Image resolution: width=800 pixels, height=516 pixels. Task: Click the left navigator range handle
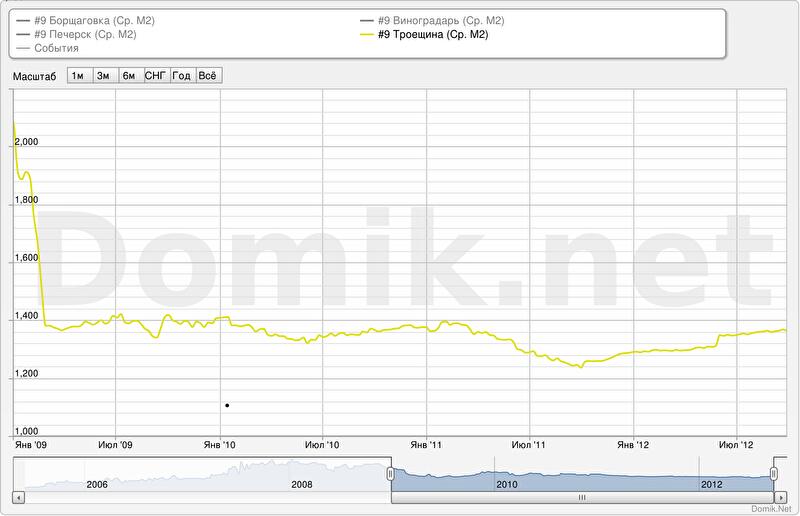point(391,473)
